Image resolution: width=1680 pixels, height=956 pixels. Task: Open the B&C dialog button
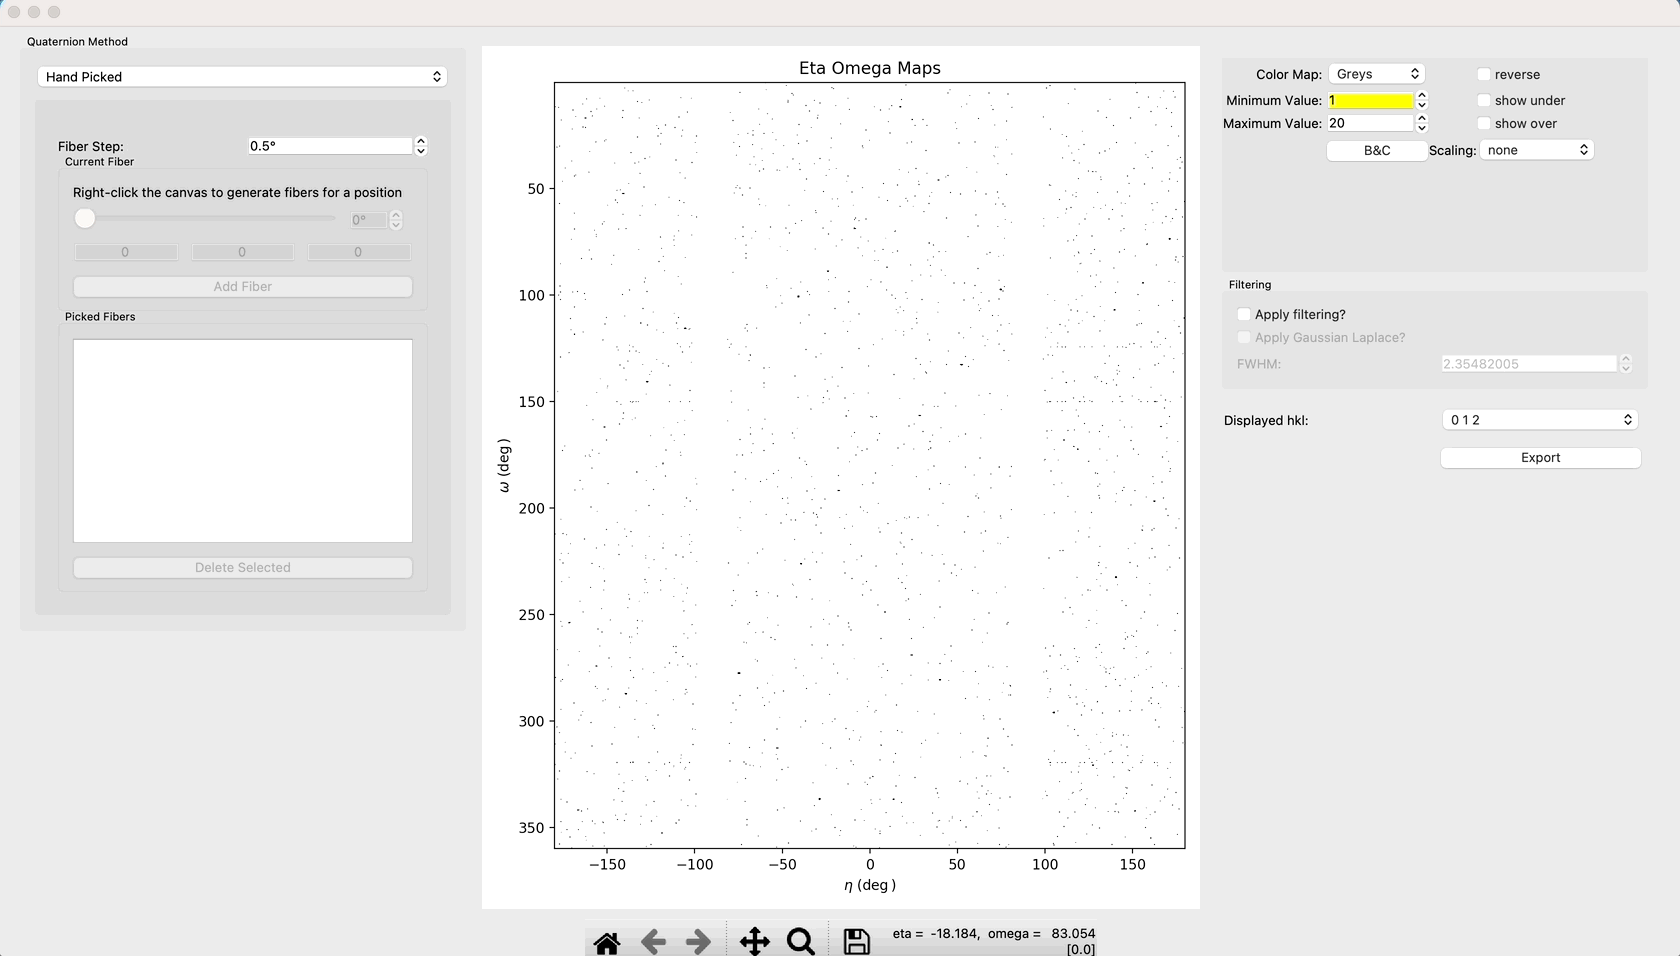(1377, 150)
